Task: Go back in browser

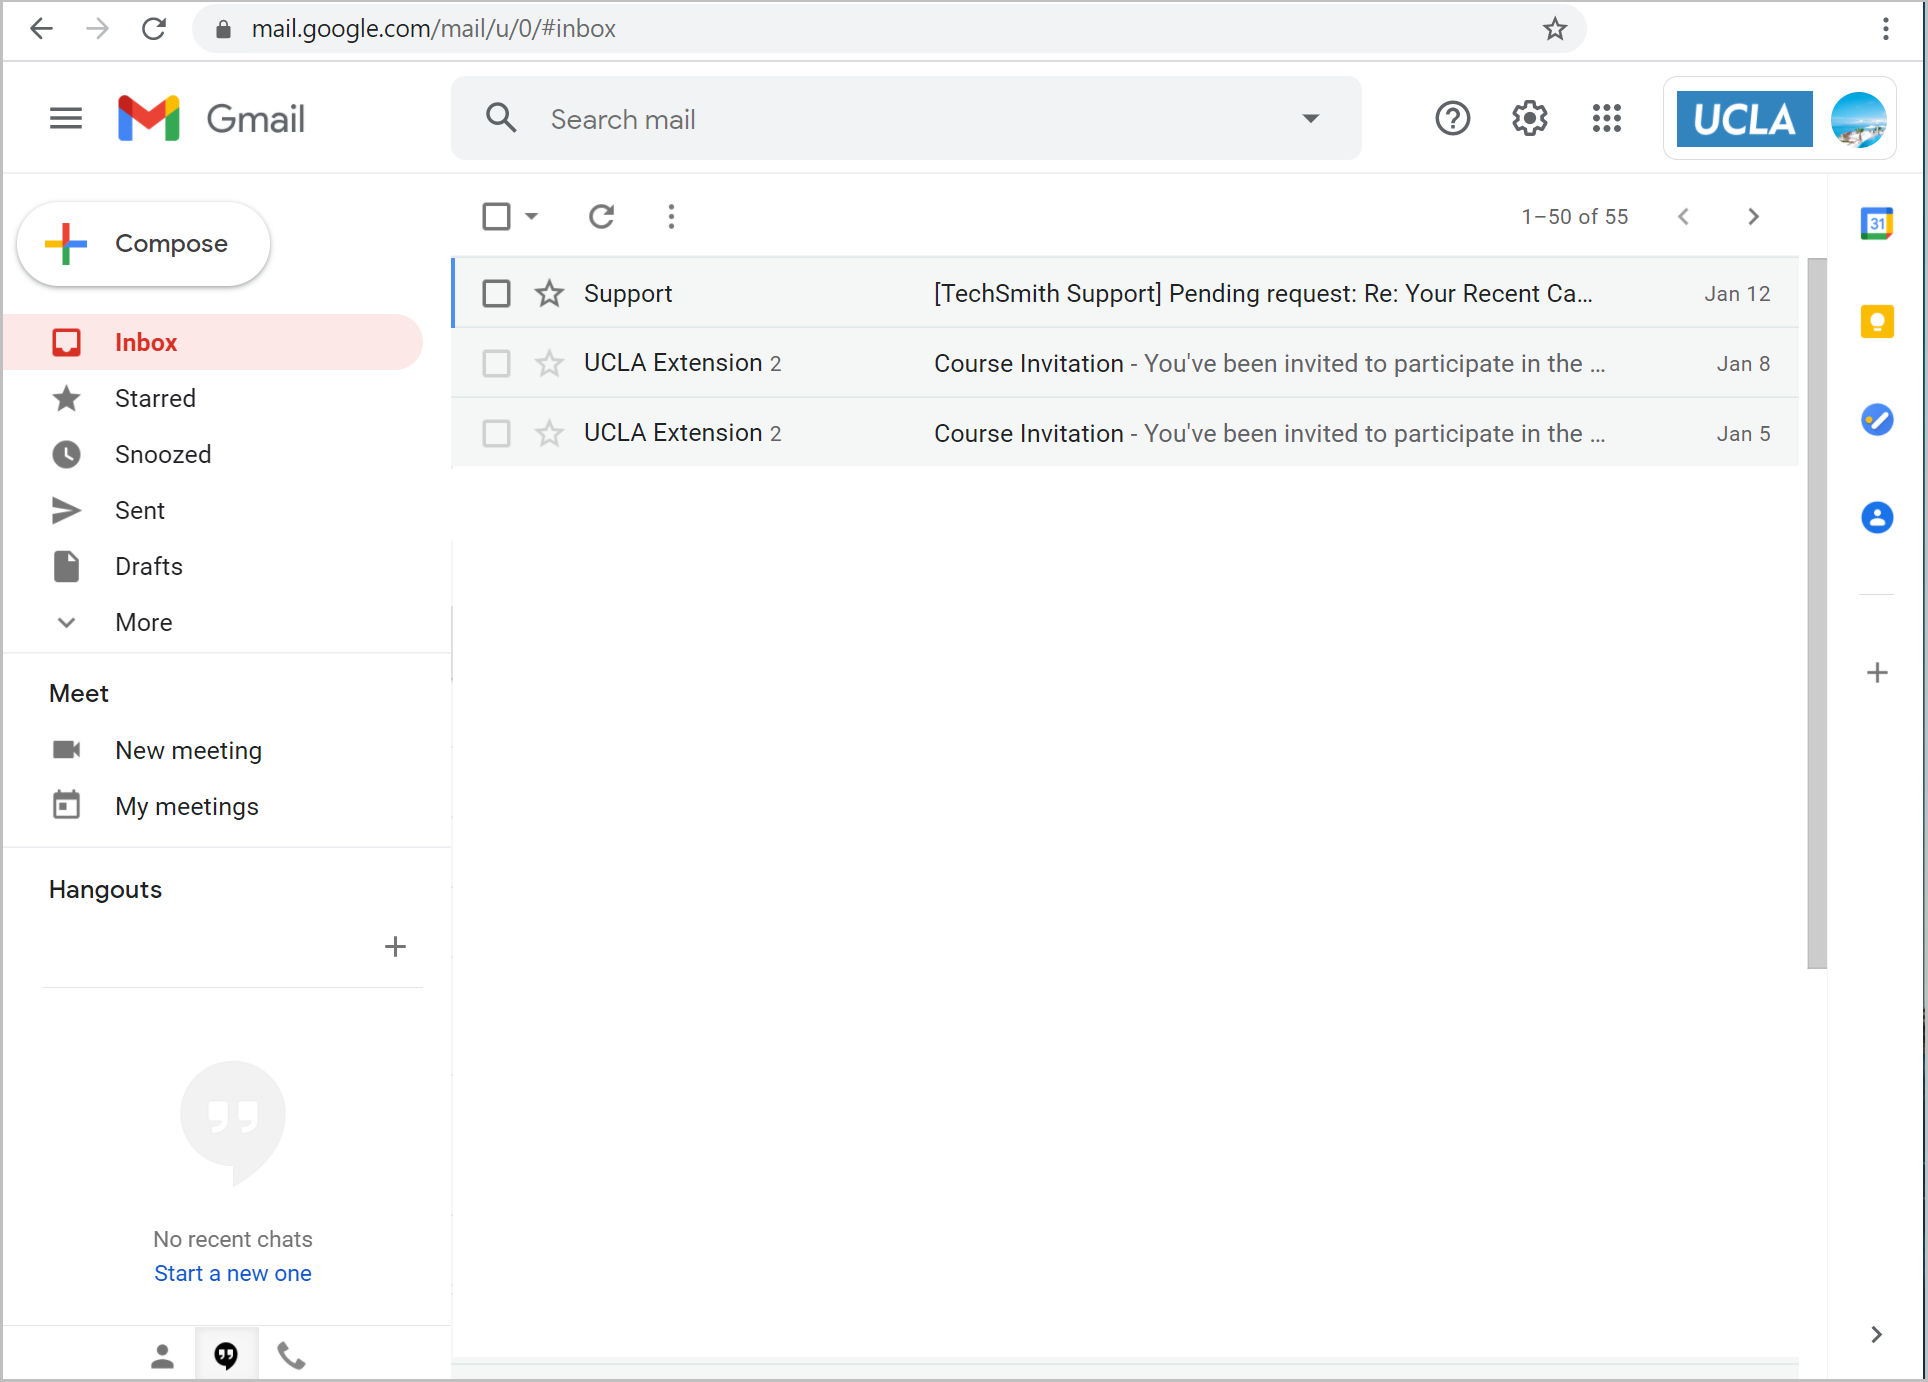Action: 41,29
